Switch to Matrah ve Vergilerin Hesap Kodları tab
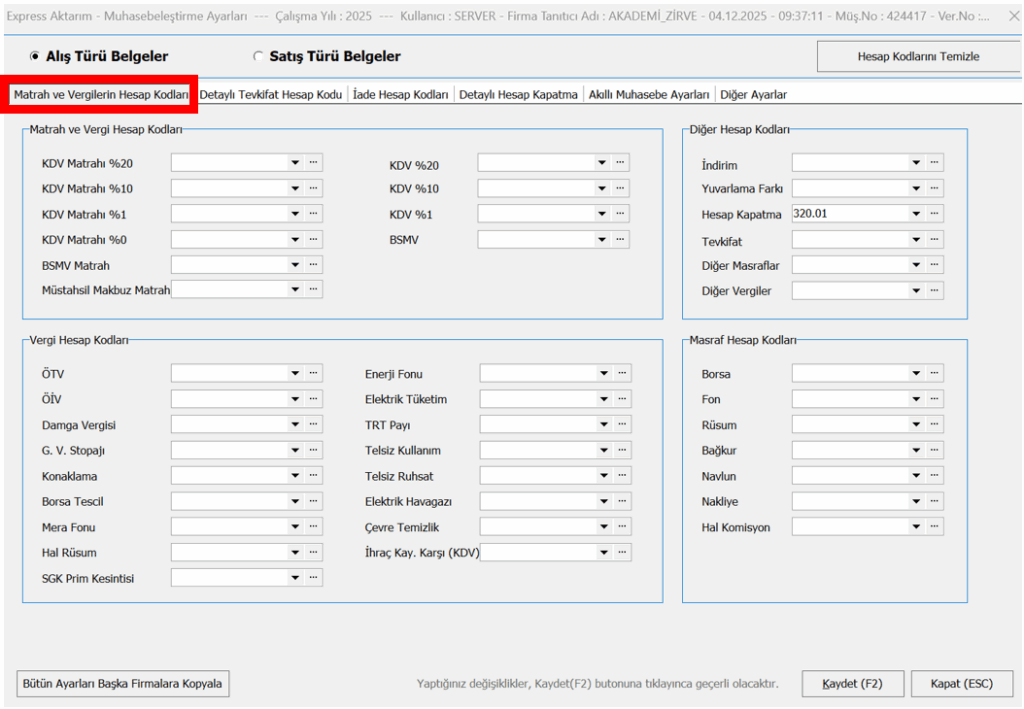The image size is (1024, 709). [101, 95]
